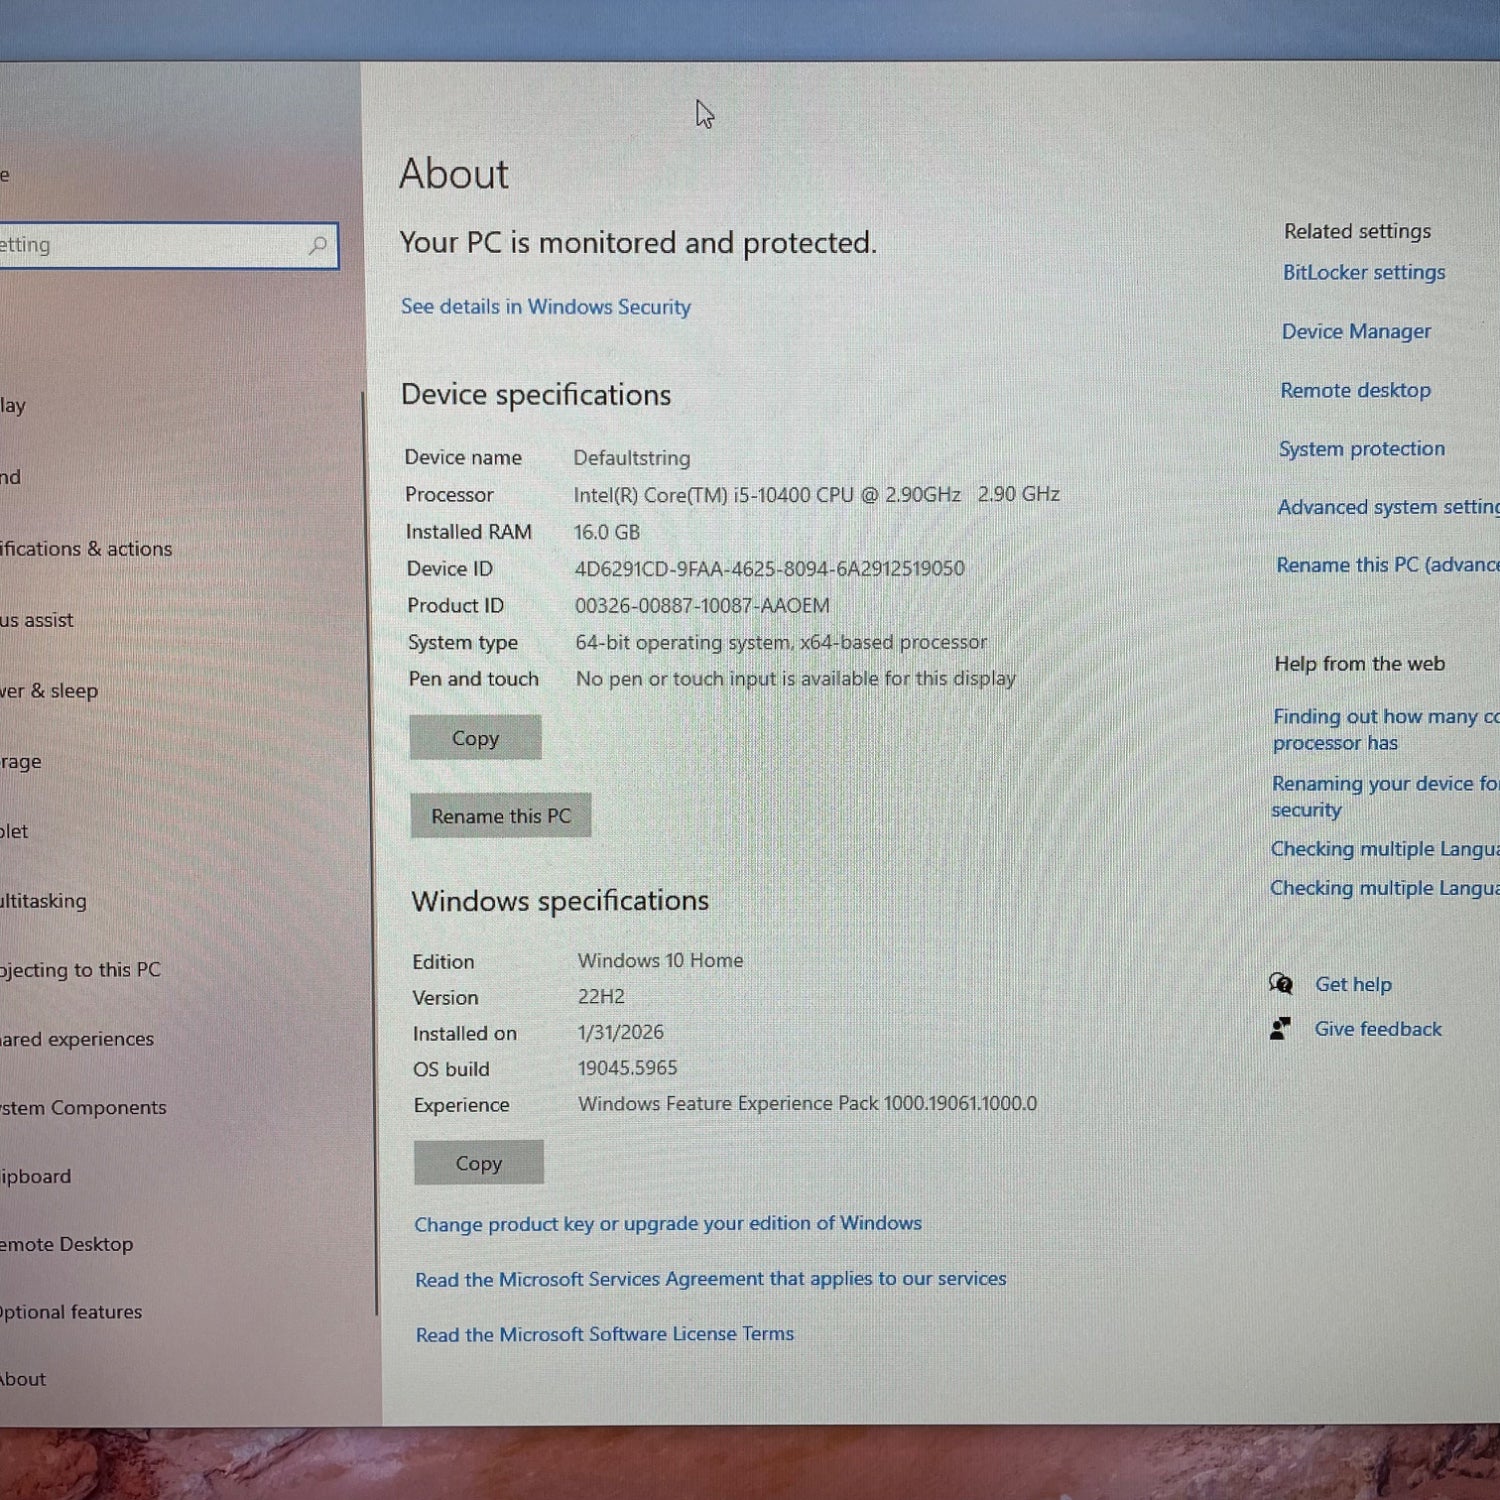Open System Components in the sidebar
The width and height of the screenshot is (1500, 1500).
click(83, 1107)
